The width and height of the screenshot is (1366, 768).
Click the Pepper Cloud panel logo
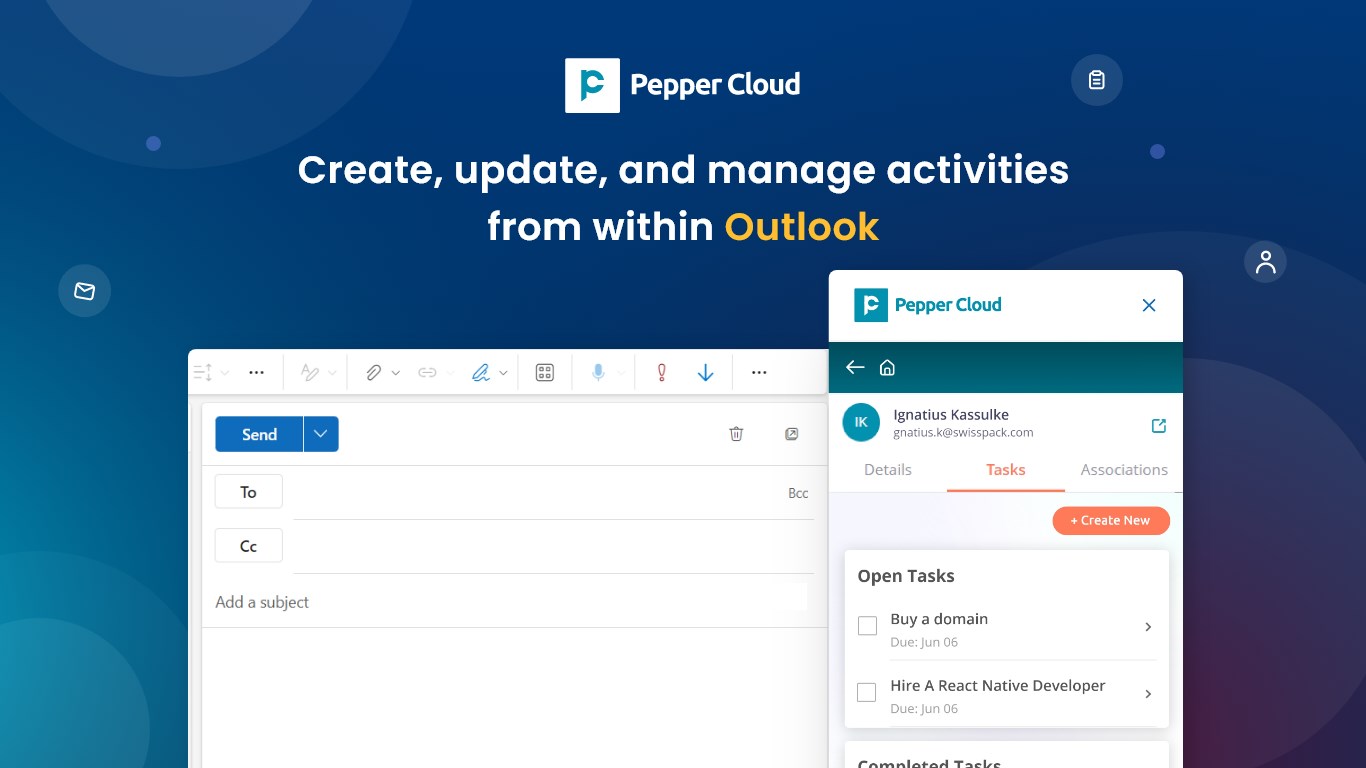tap(928, 305)
